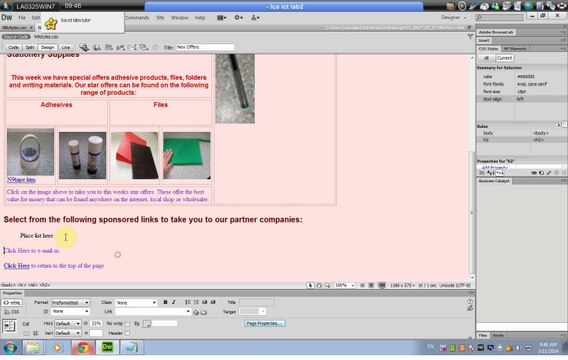Click the show only set properties icon
Image resolution: width=568 pixels, height=360 pixels.
(x=500, y=173)
